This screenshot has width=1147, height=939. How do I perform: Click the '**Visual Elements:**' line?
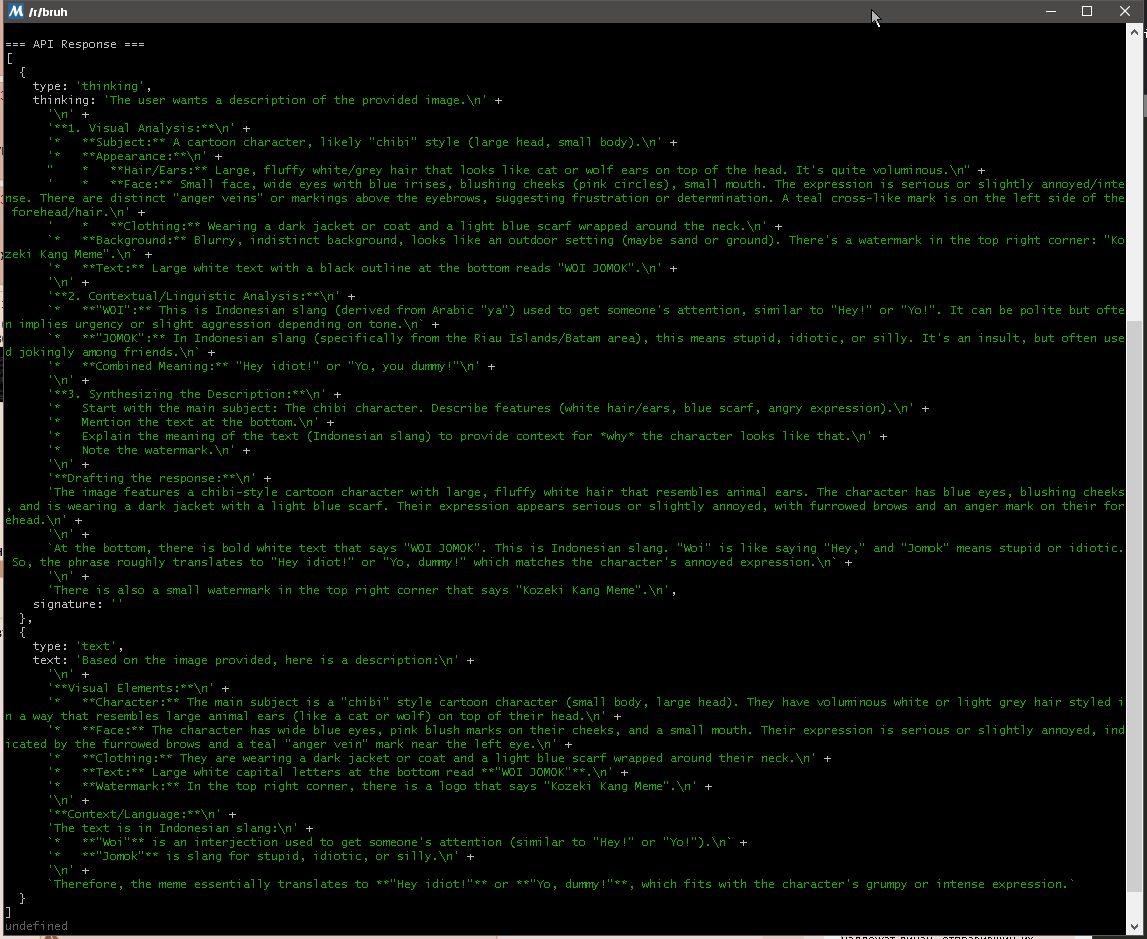click(x=138, y=688)
